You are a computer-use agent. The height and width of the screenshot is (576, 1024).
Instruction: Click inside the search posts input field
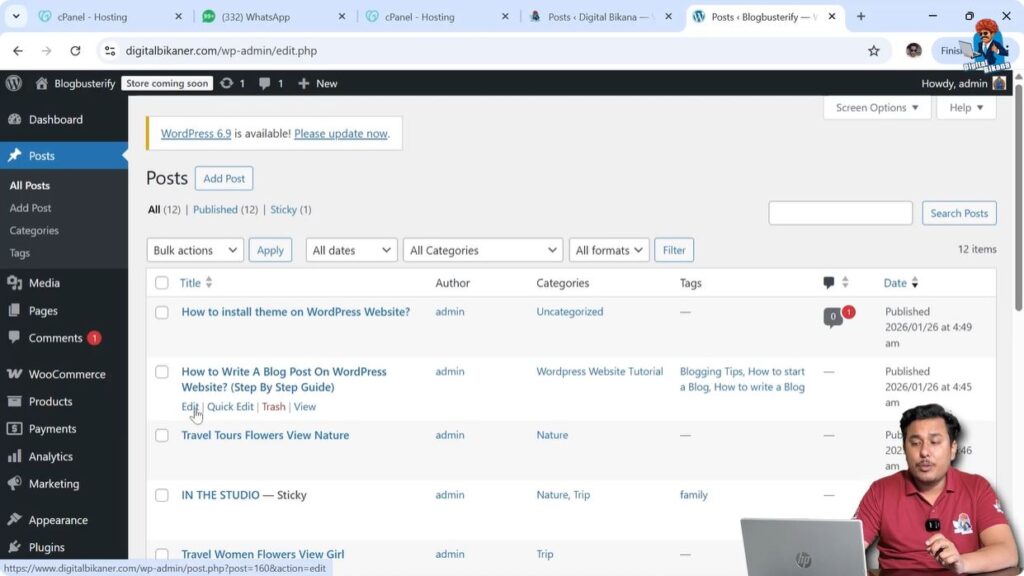pyautogui.click(x=840, y=212)
